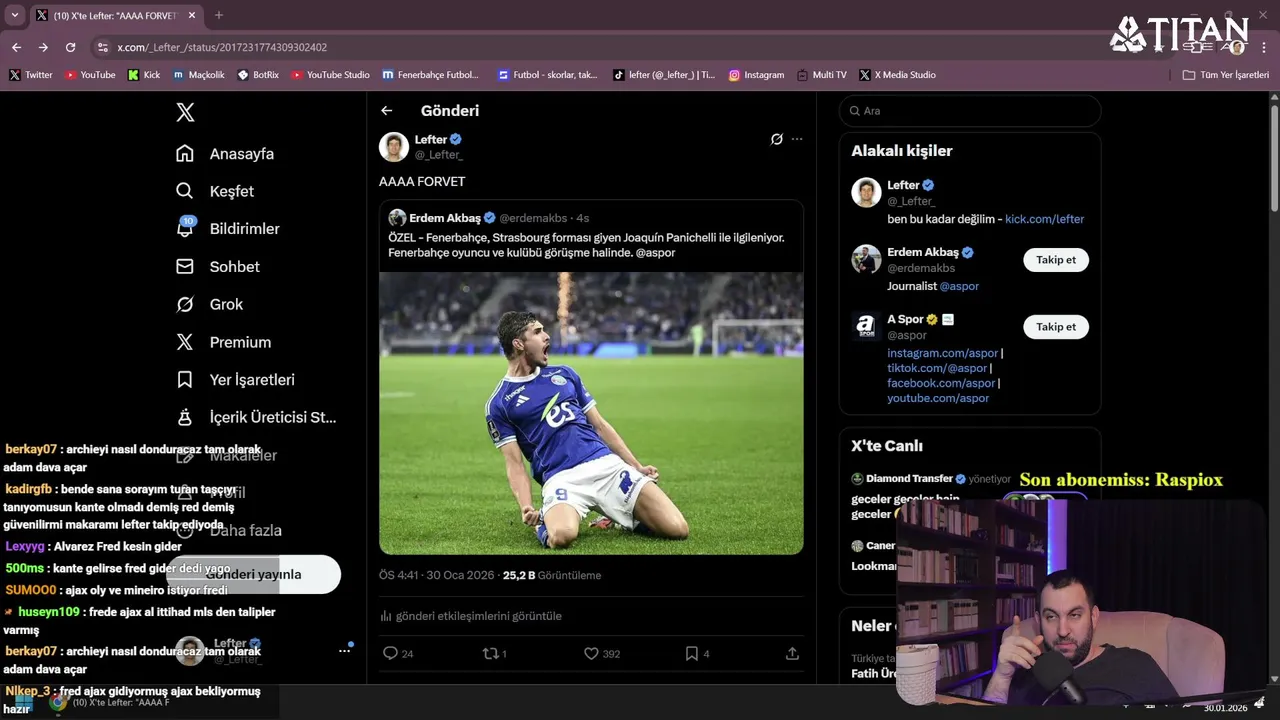1280x720 pixels.
Task: Reload the page
Action: [x=70, y=47]
